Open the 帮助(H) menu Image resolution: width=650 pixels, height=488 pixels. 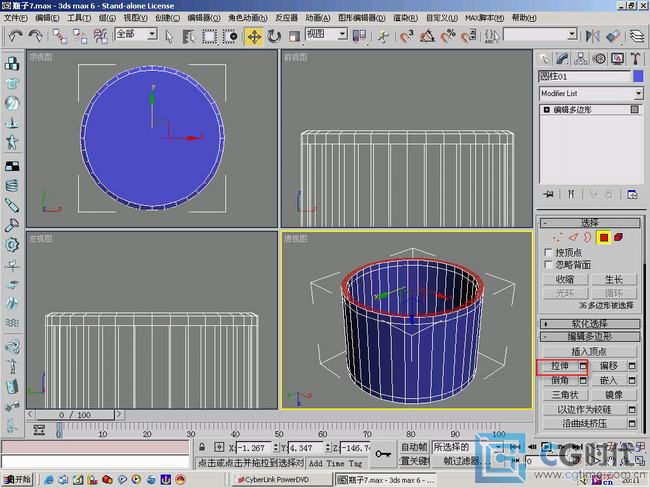click(524, 18)
